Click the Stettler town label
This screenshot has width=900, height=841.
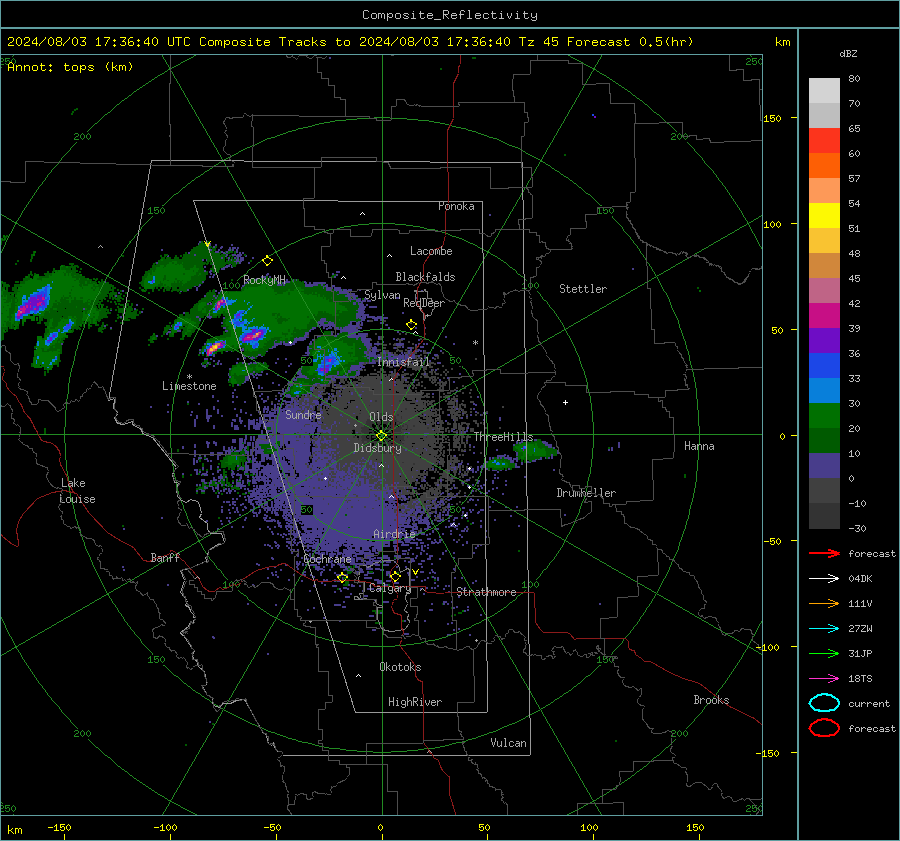(583, 289)
